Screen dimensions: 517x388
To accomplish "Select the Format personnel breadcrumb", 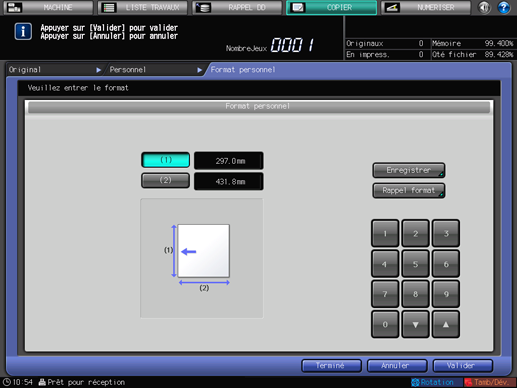I will (243, 70).
